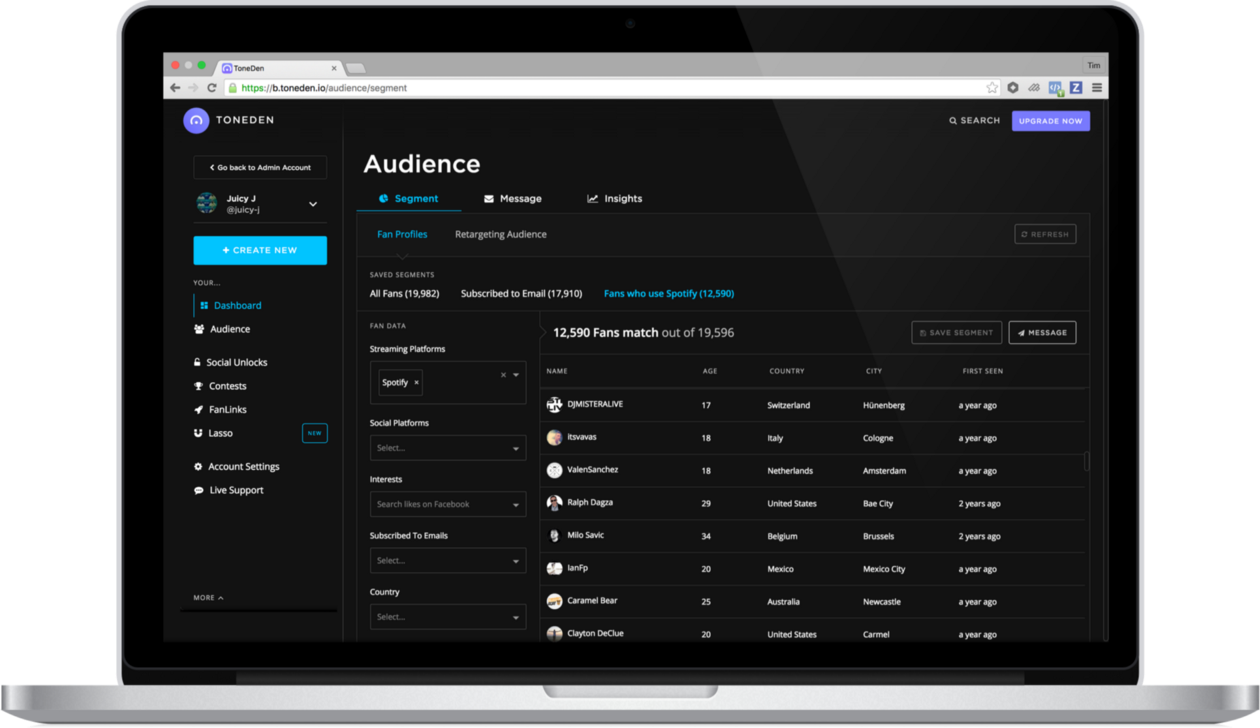The width and height of the screenshot is (1260, 728).
Task: Click the Message button with paper plane
Action: pos(1042,333)
